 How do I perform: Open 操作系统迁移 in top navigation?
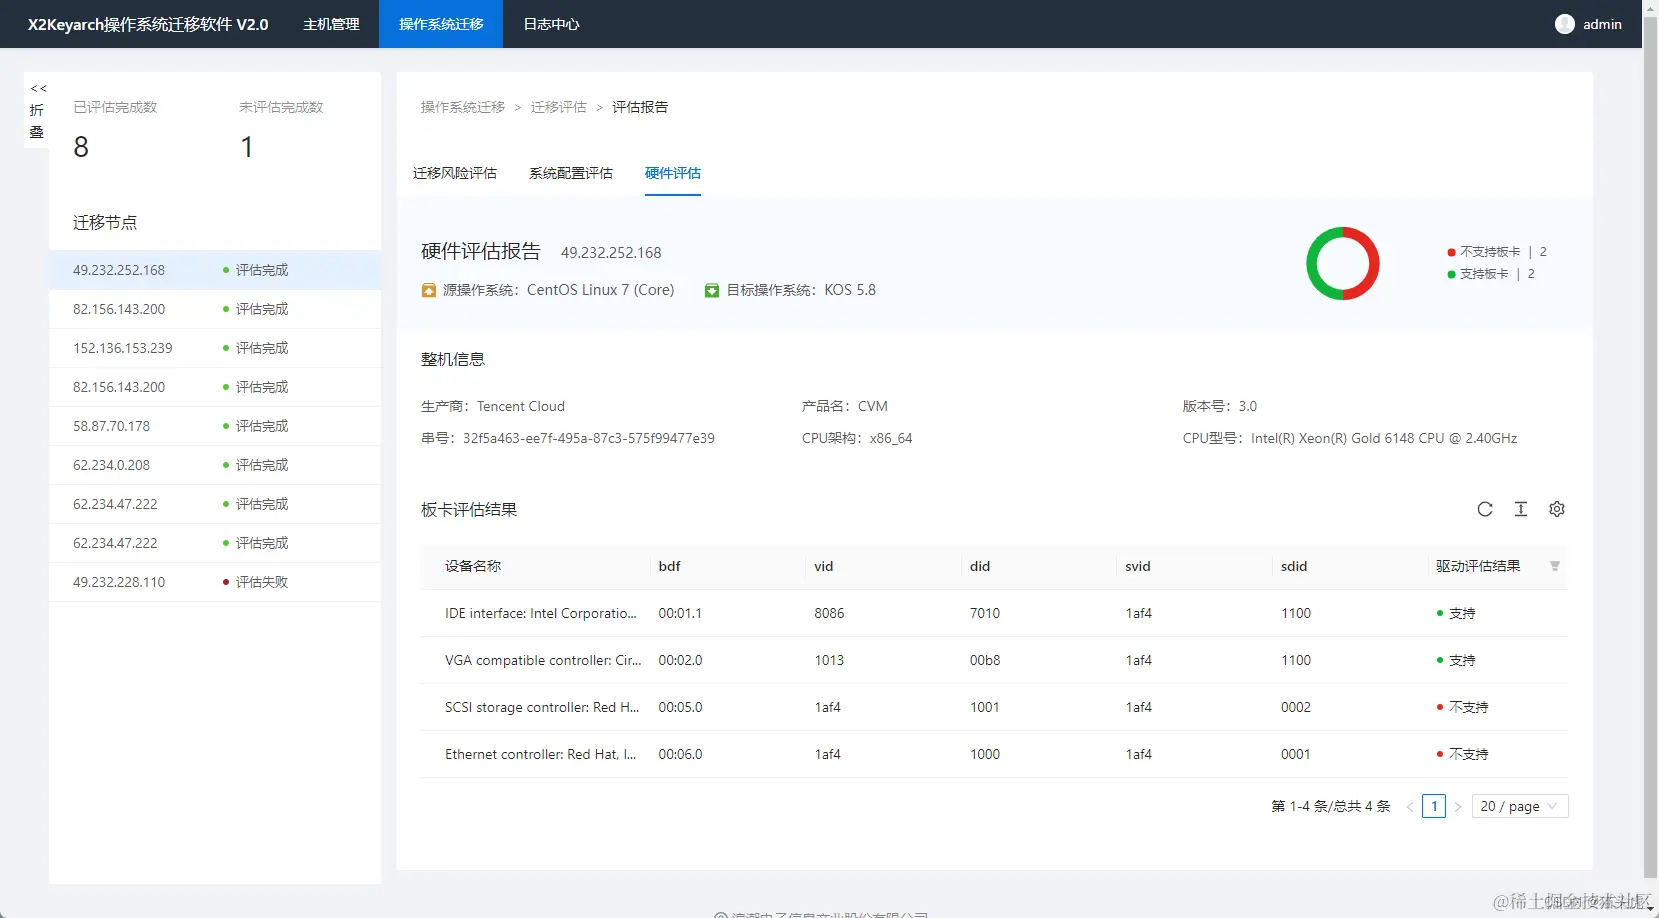pyautogui.click(x=441, y=24)
